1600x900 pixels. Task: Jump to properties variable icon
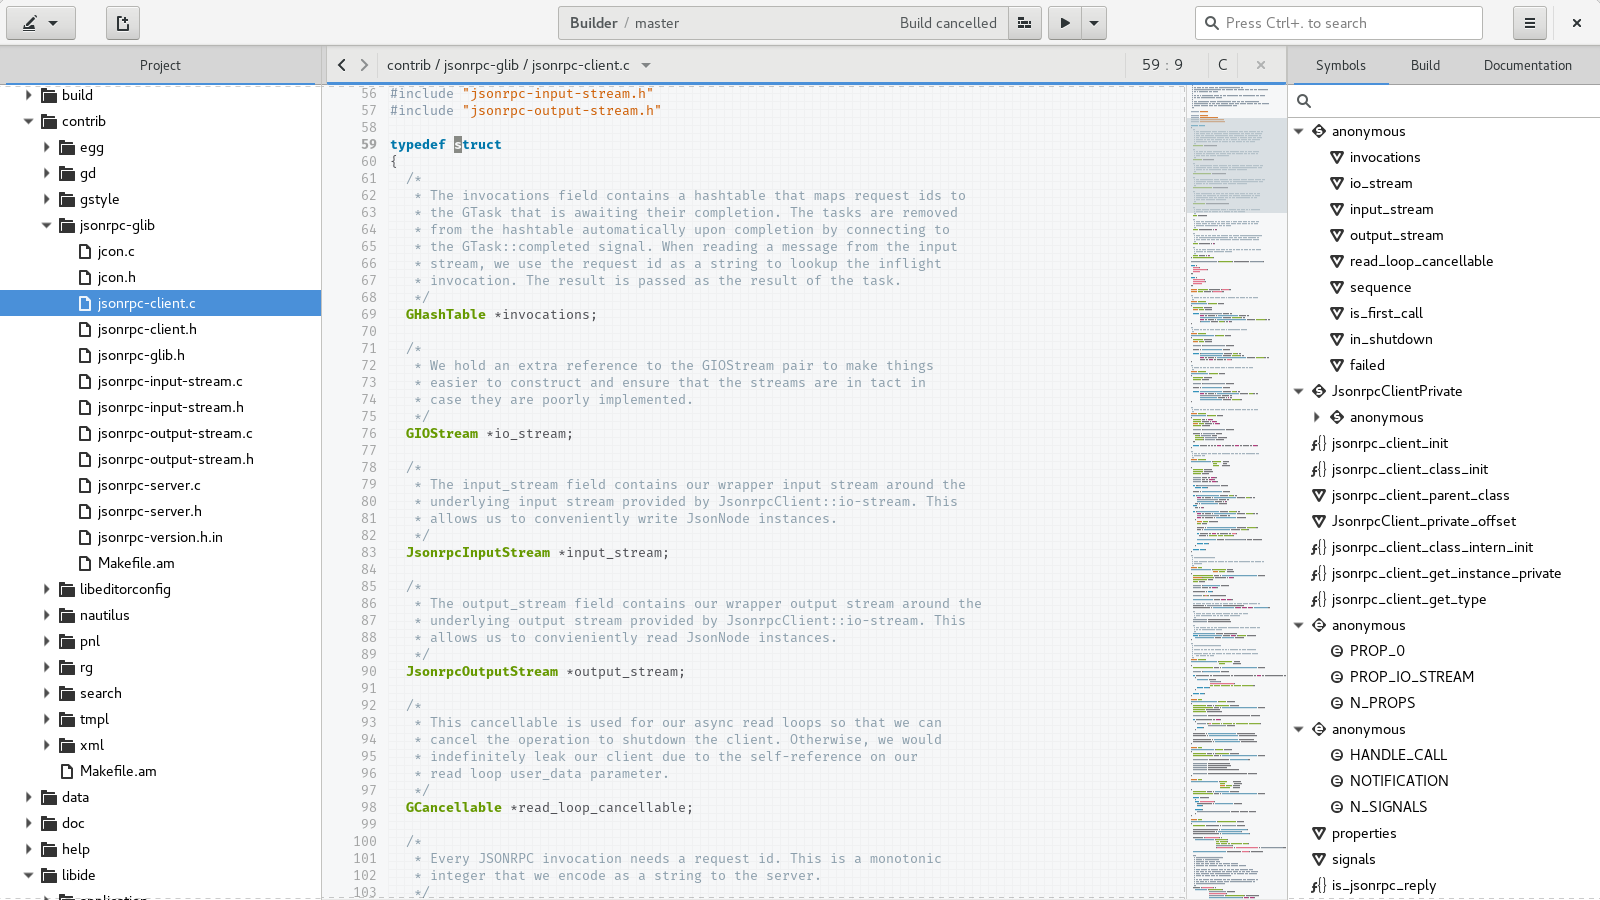pos(1319,833)
